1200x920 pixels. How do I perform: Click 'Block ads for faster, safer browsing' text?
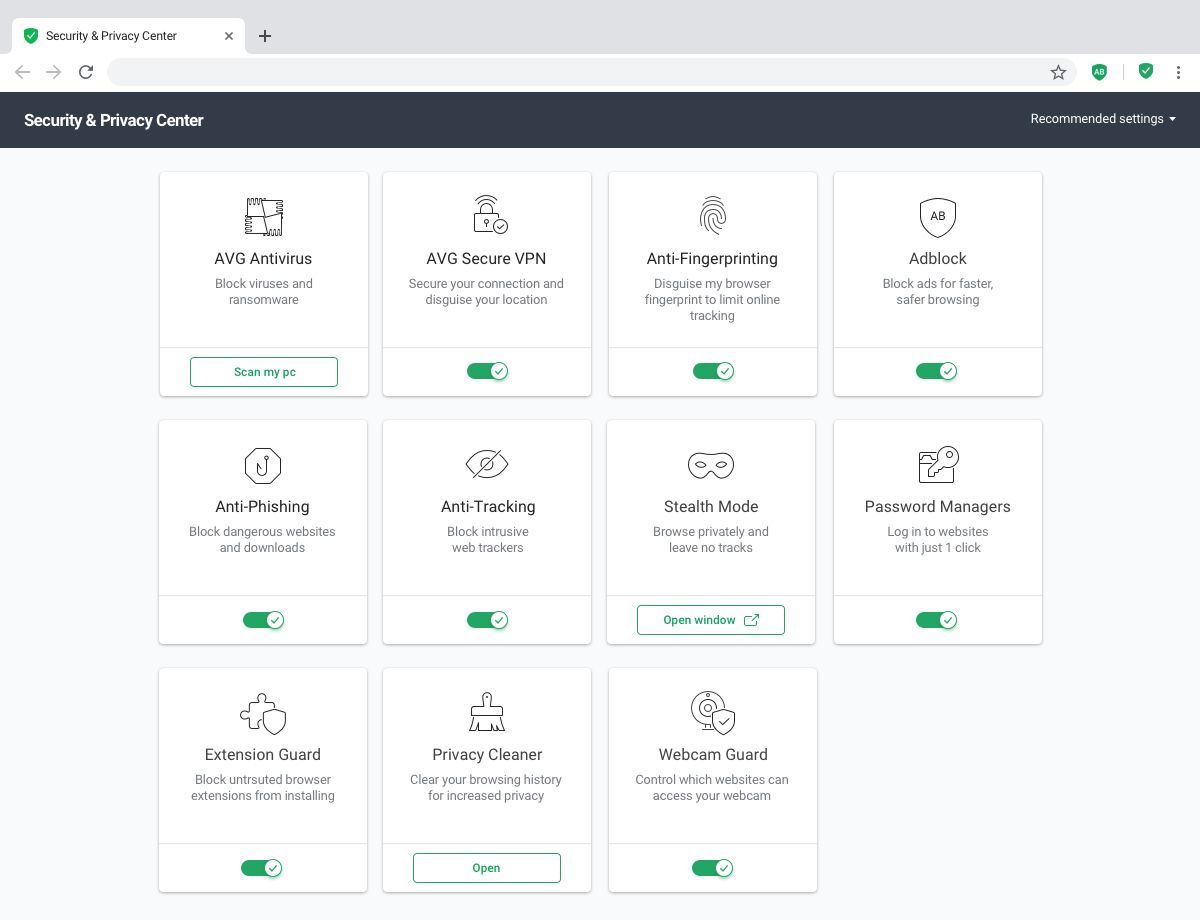click(x=938, y=292)
